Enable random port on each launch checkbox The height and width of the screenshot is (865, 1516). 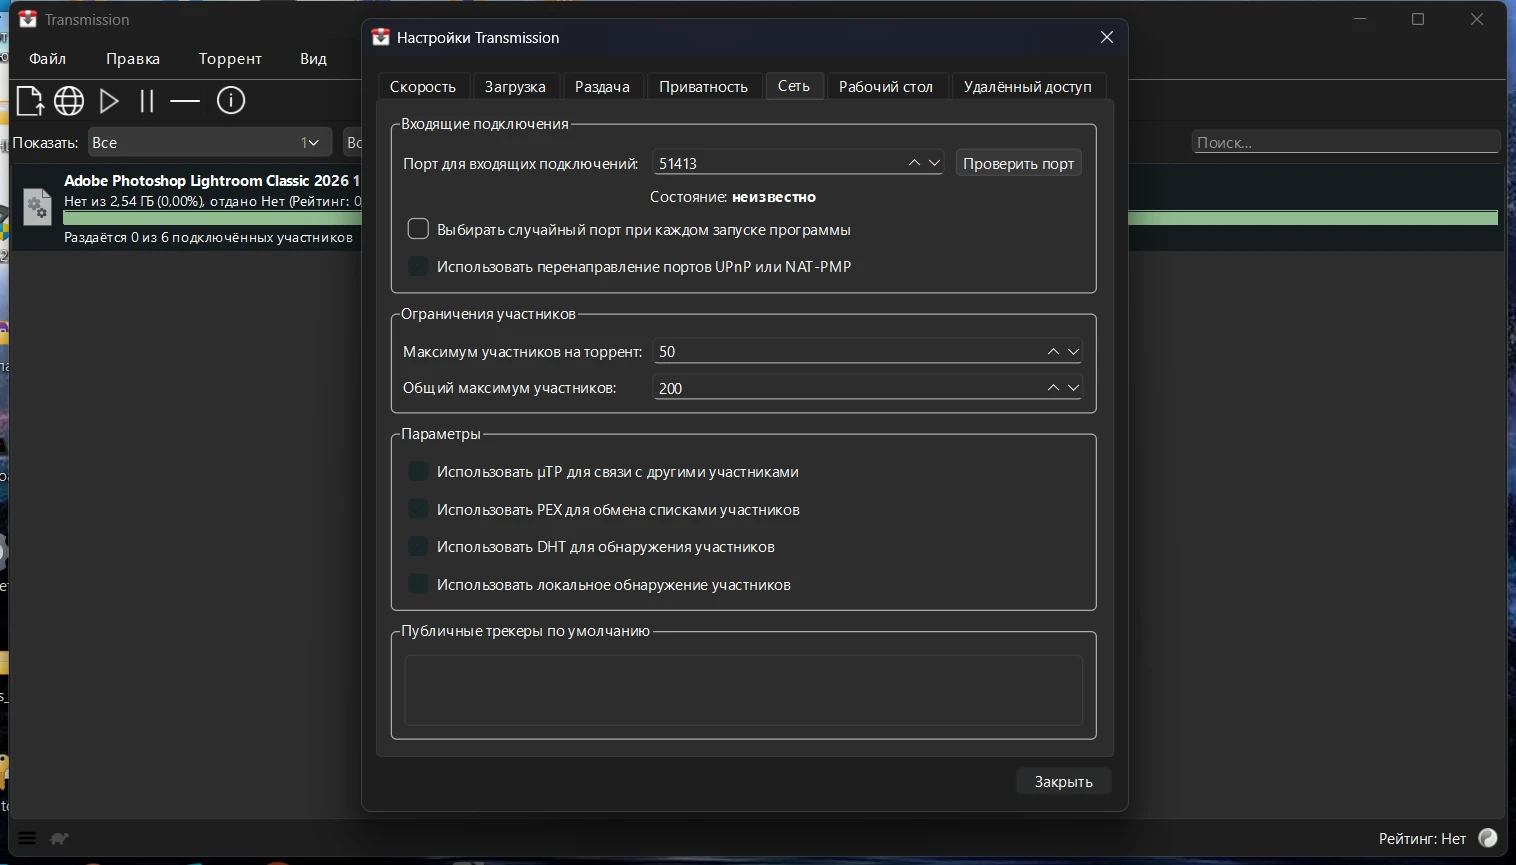[x=418, y=229]
